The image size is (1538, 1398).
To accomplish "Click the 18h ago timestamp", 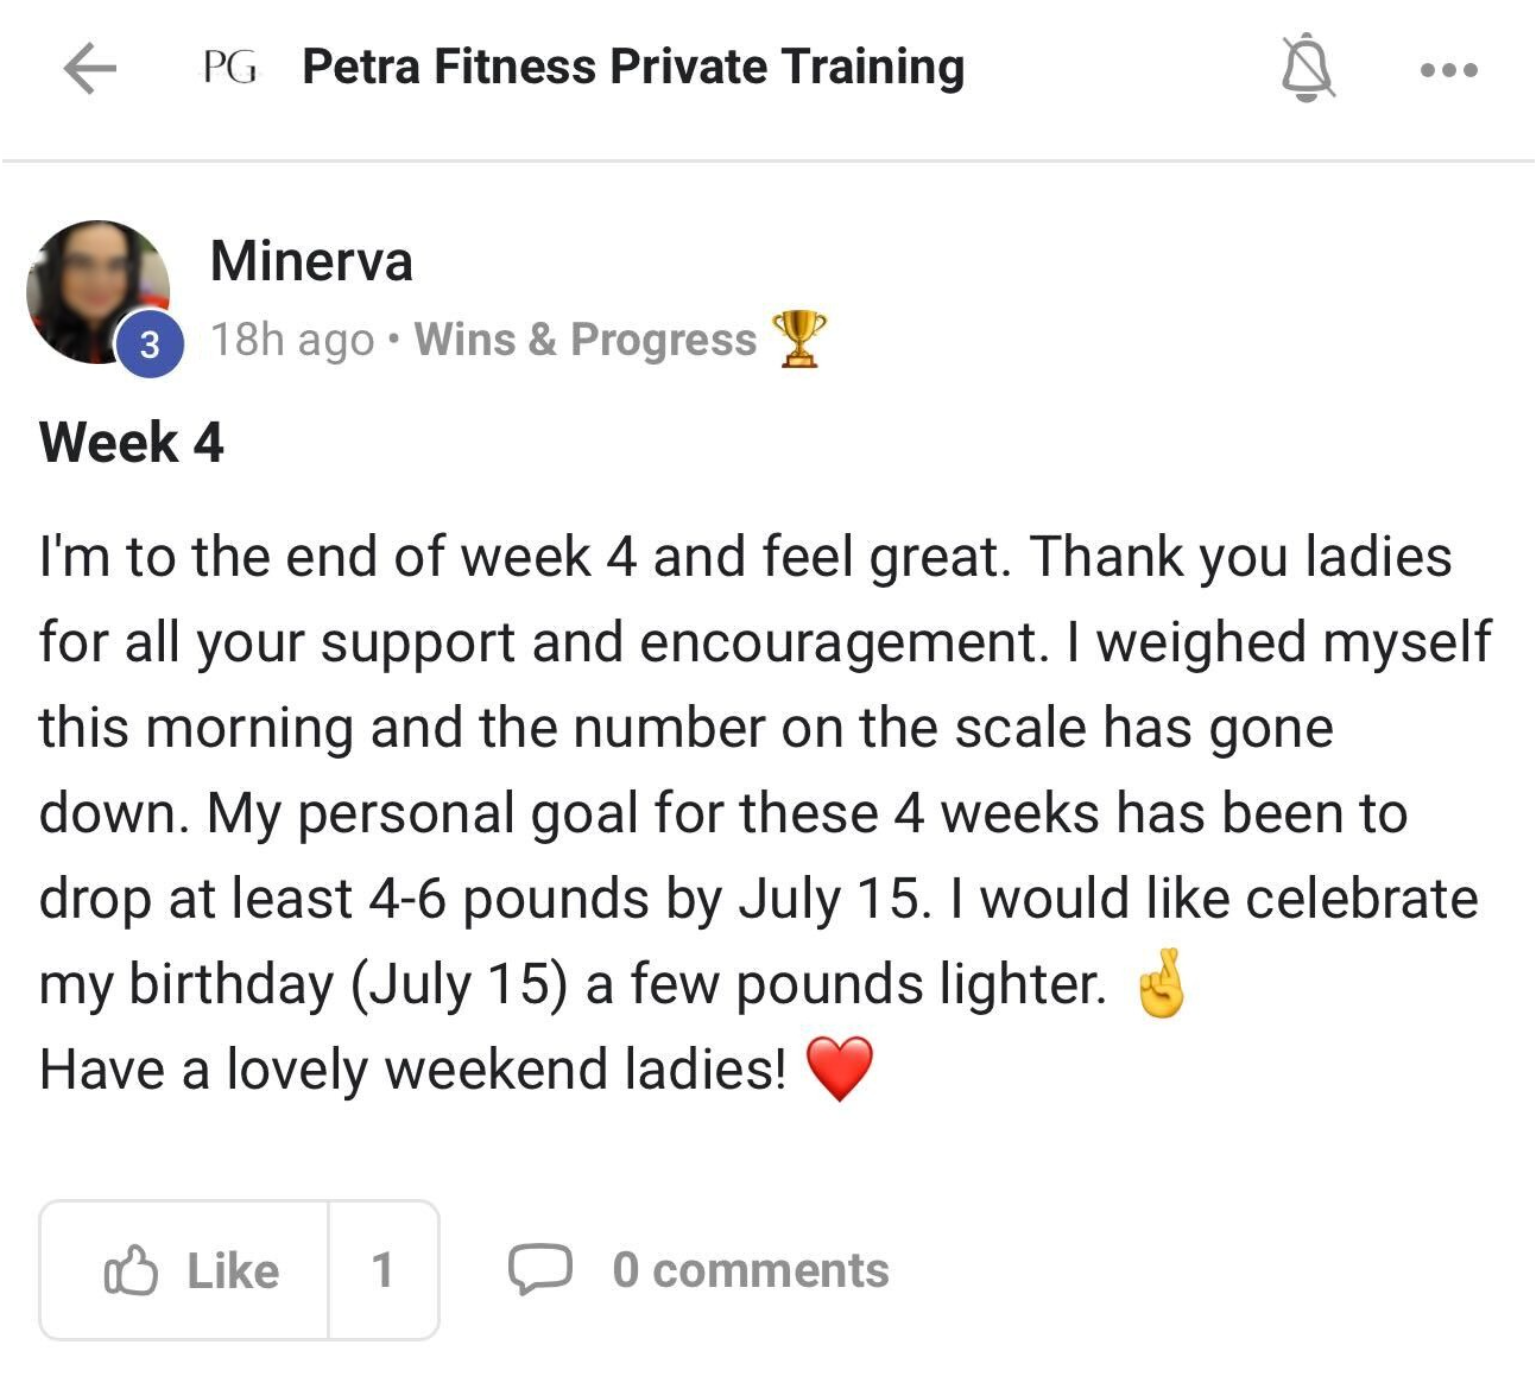I will (x=291, y=340).
